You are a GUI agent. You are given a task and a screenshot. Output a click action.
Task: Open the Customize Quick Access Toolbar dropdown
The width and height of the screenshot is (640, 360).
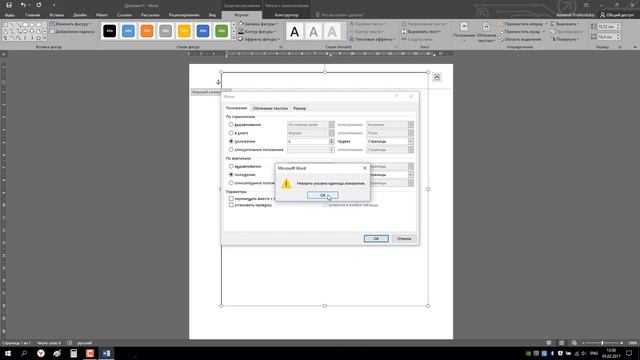click(x=53, y=5)
